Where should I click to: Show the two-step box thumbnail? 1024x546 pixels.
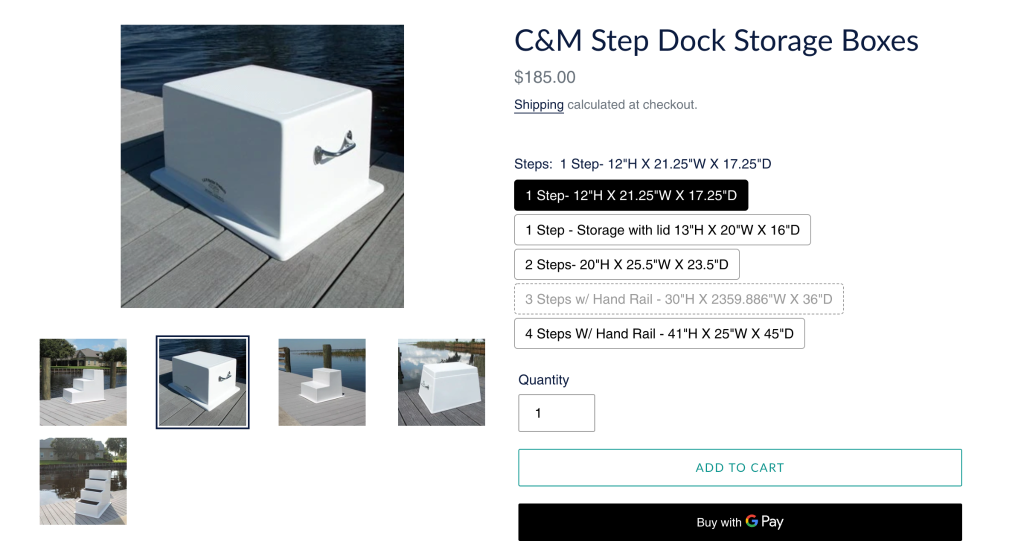pos(322,382)
